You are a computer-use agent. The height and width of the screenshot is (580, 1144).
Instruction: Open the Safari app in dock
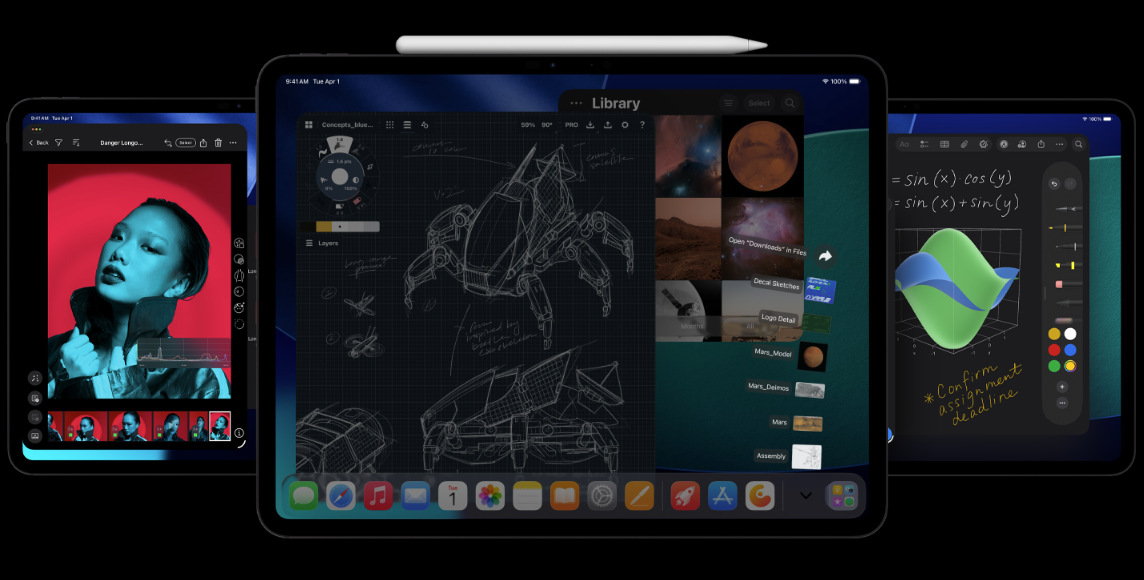coord(340,495)
